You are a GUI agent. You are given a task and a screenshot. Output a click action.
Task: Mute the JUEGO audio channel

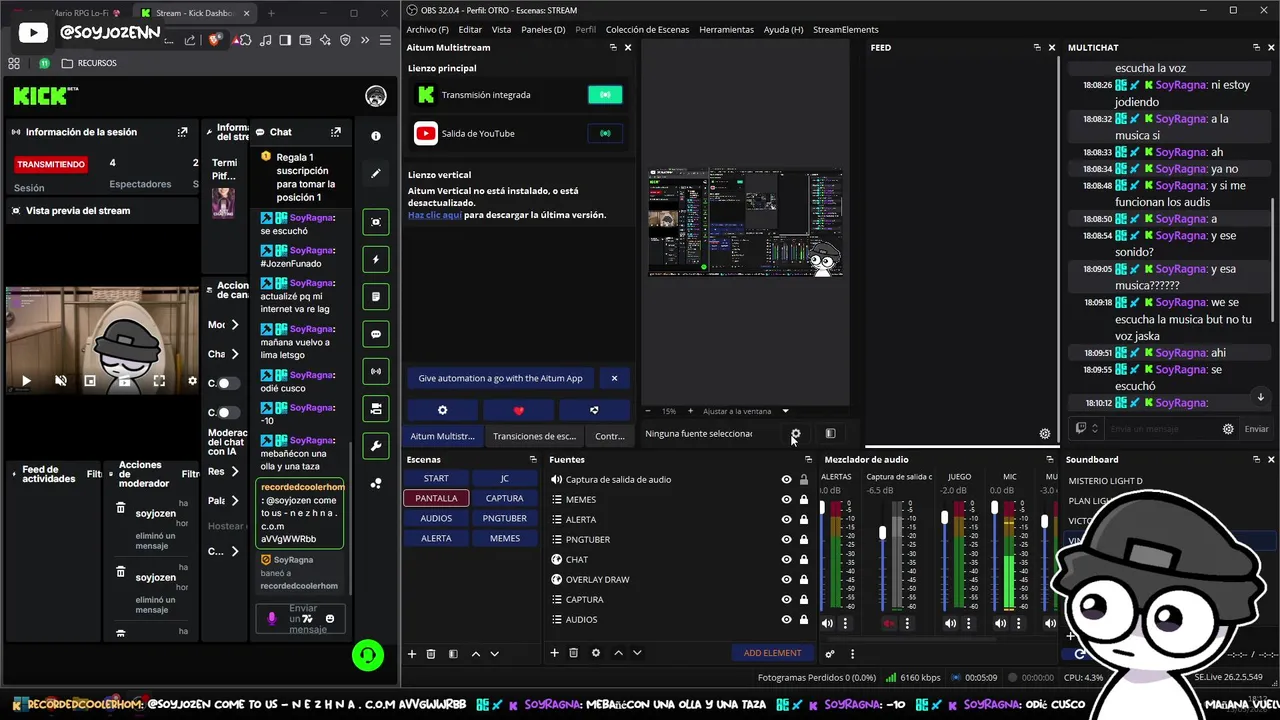click(950, 623)
